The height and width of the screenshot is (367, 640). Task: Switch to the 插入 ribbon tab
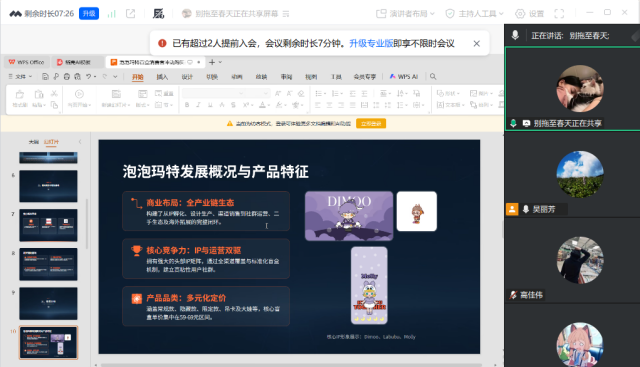(x=162, y=77)
